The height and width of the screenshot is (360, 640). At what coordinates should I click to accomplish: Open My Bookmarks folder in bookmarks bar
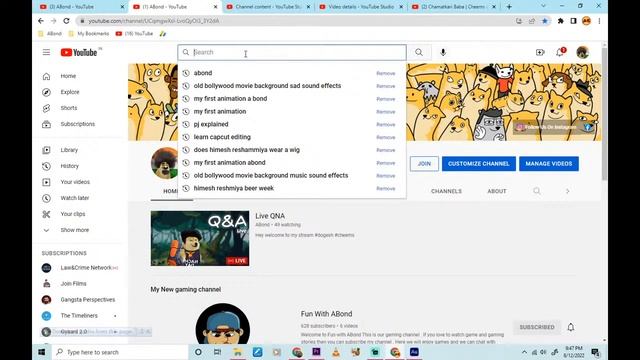(89, 33)
